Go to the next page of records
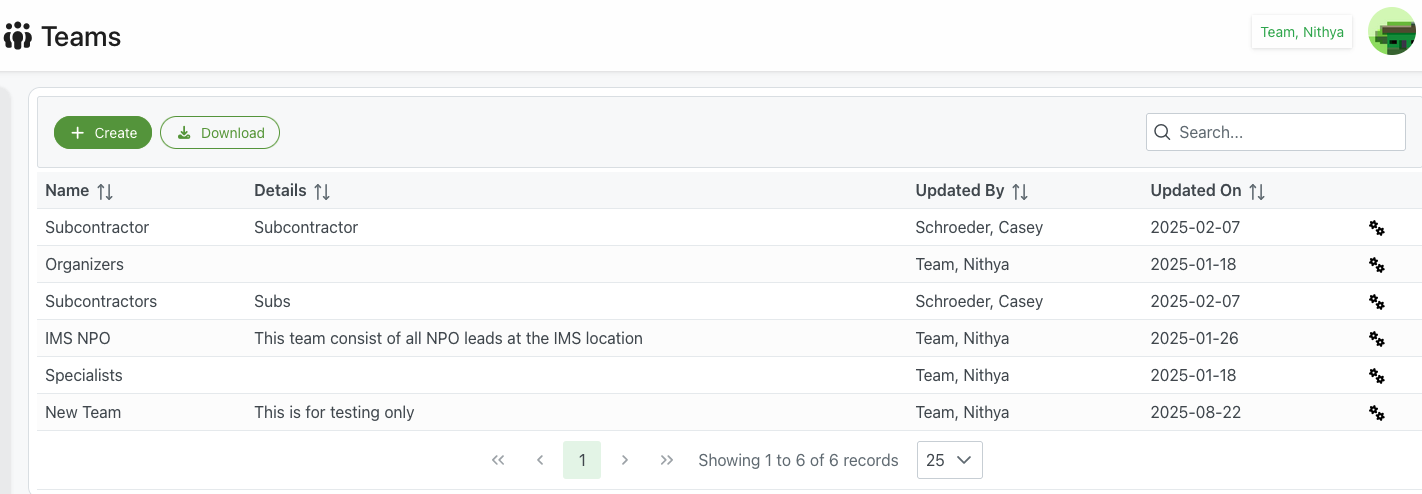 [x=625, y=460]
